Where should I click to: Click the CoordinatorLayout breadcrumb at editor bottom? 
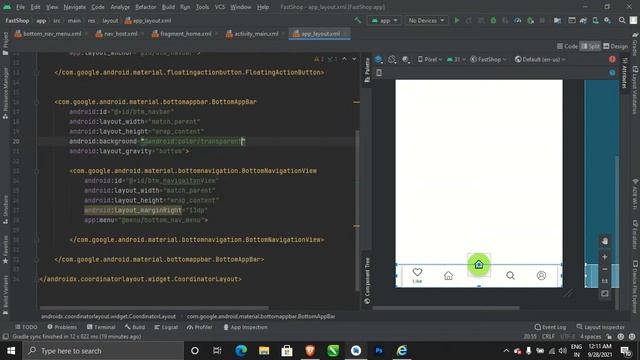[108, 316]
